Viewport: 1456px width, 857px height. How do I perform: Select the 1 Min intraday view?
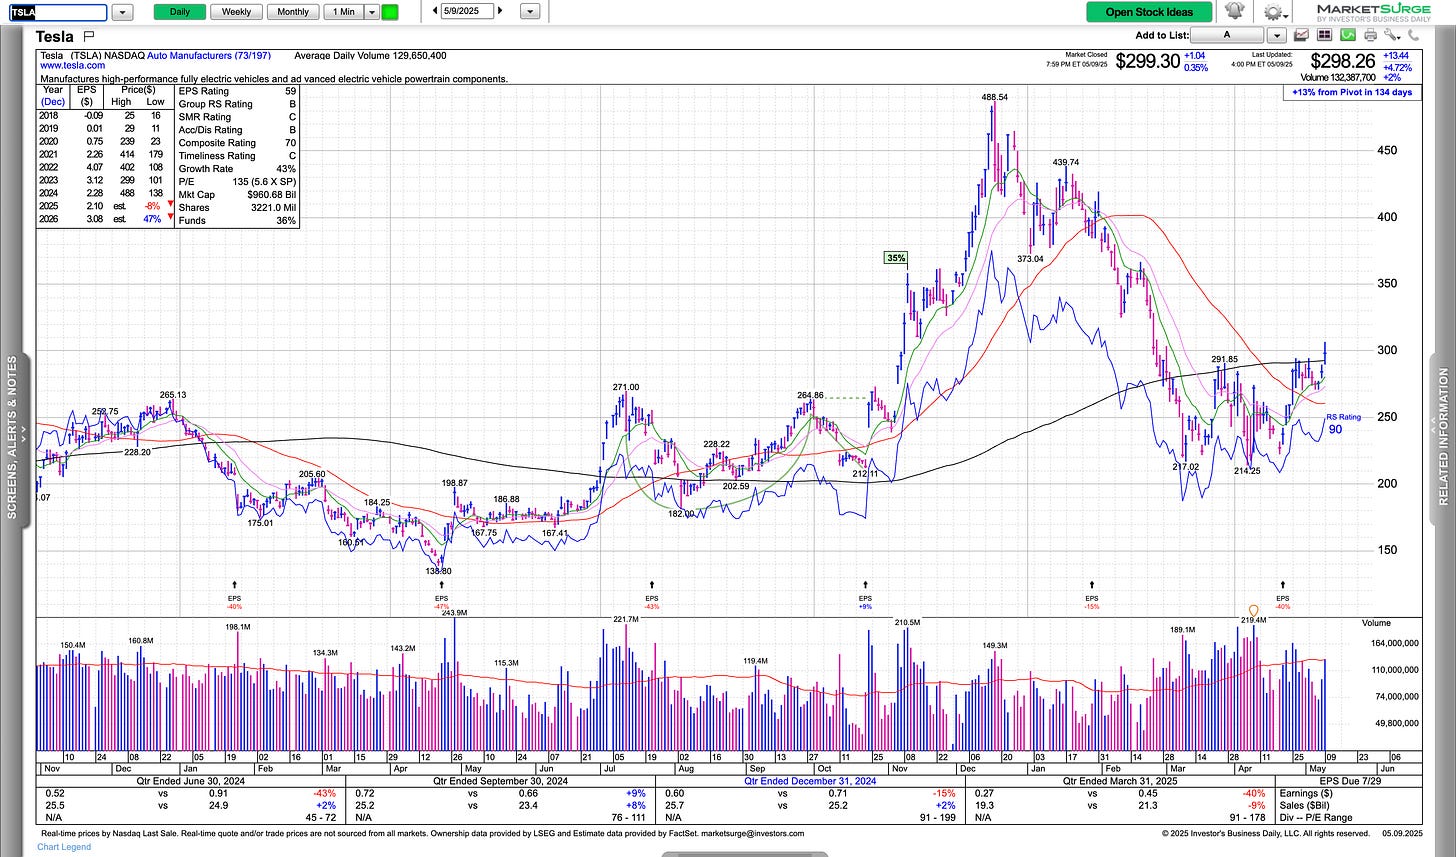point(343,12)
